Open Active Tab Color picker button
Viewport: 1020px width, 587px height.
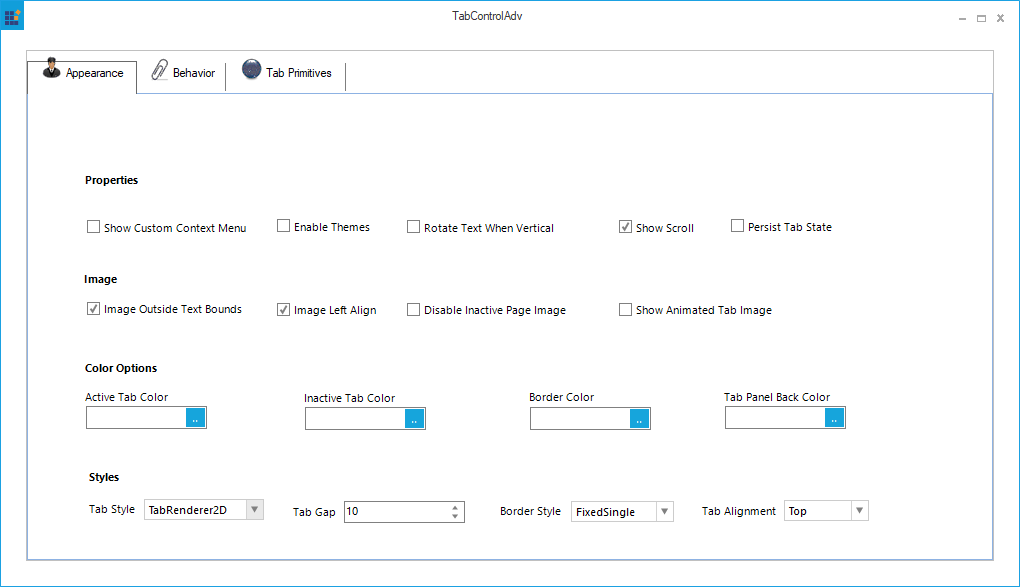click(196, 418)
